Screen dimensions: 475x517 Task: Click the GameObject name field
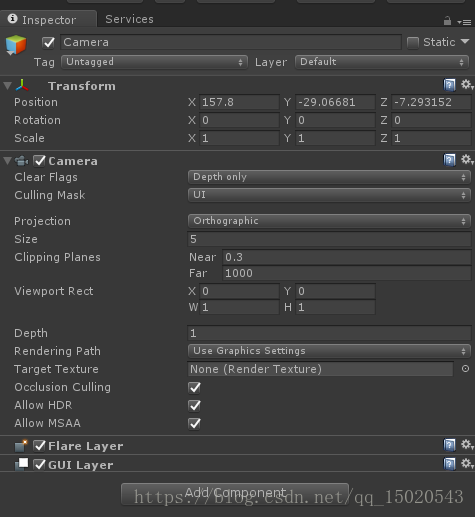[231, 42]
